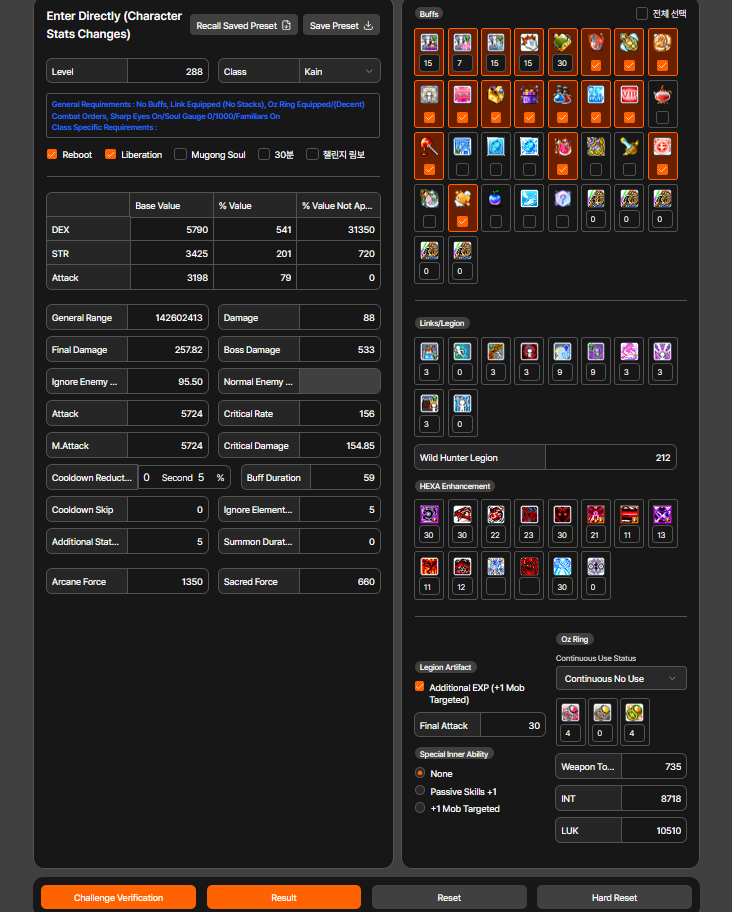Image resolution: width=732 pixels, height=912 pixels.
Task: Edit the Level field showing 288
Action: pos(167,71)
